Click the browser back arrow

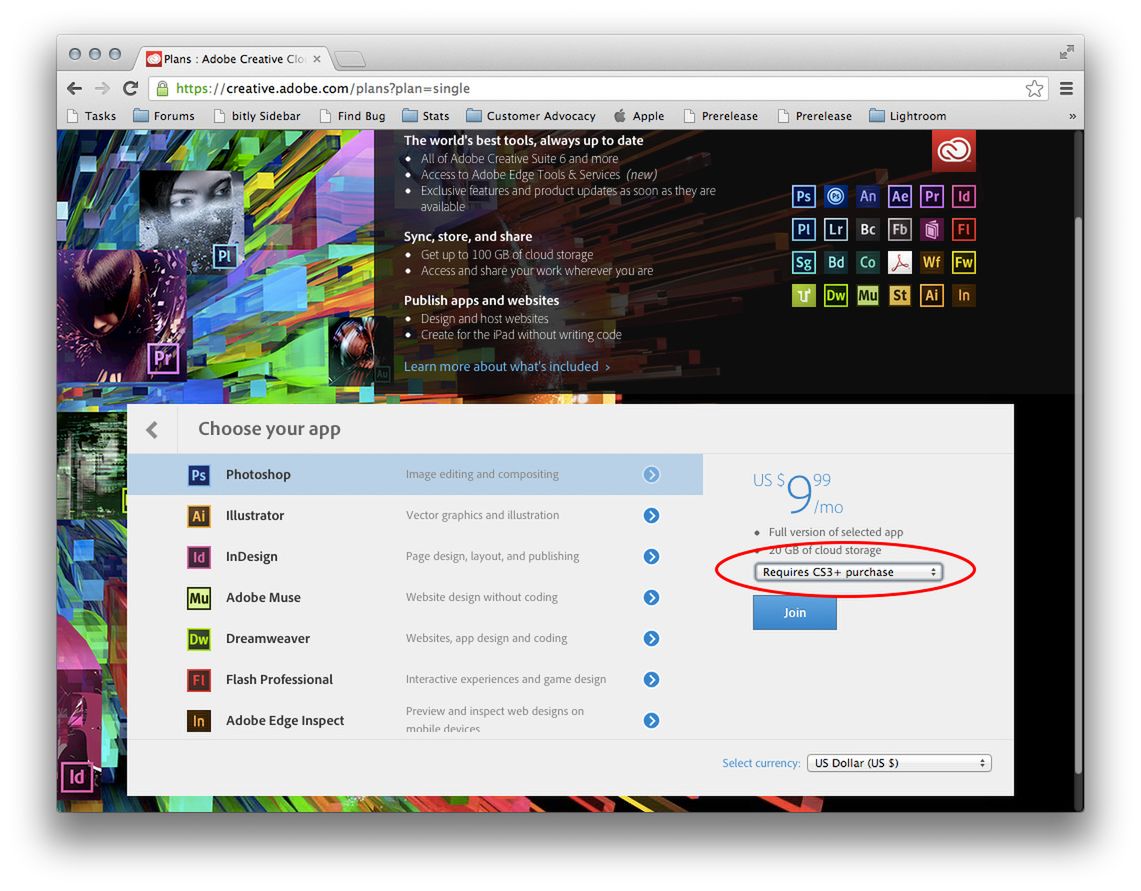pos(74,88)
